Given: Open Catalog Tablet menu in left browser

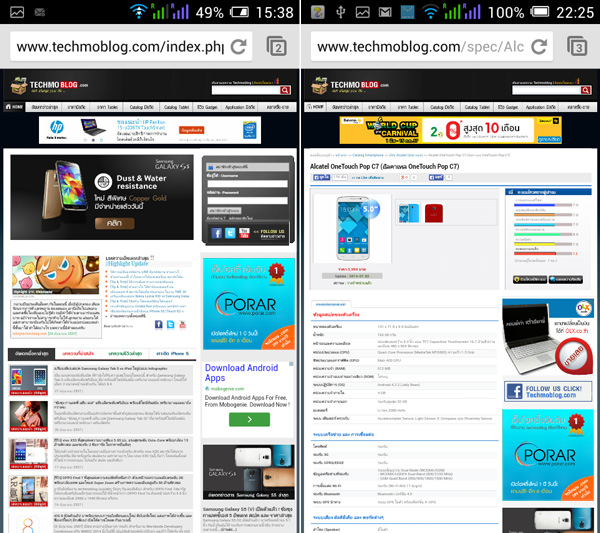Looking at the screenshot, I should pos(176,107).
